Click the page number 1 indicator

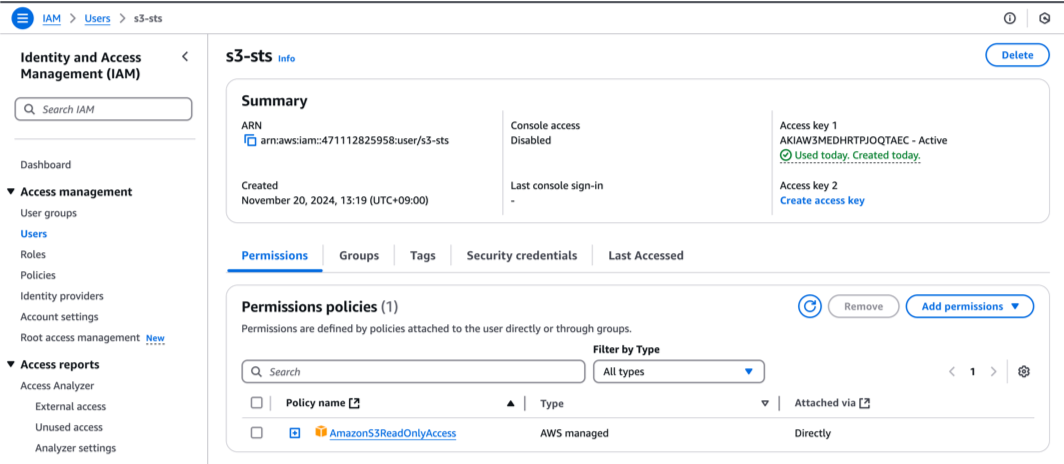(x=972, y=372)
